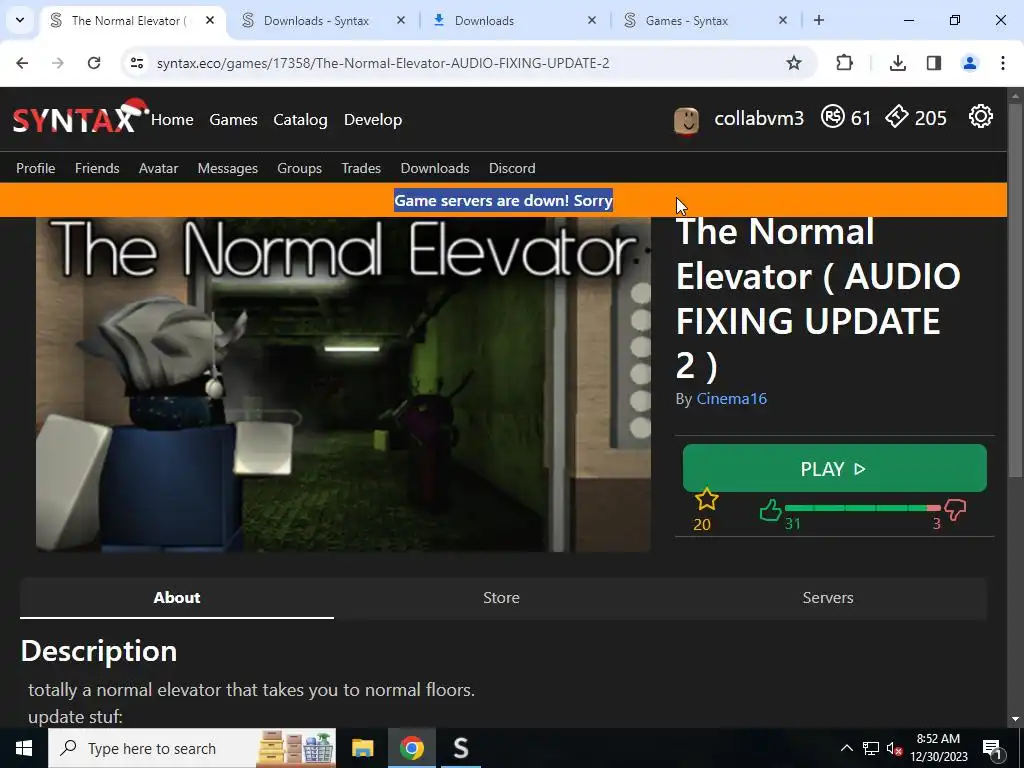Click Game servers are down banner text
Image resolution: width=1024 pixels, height=768 pixels.
click(504, 200)
